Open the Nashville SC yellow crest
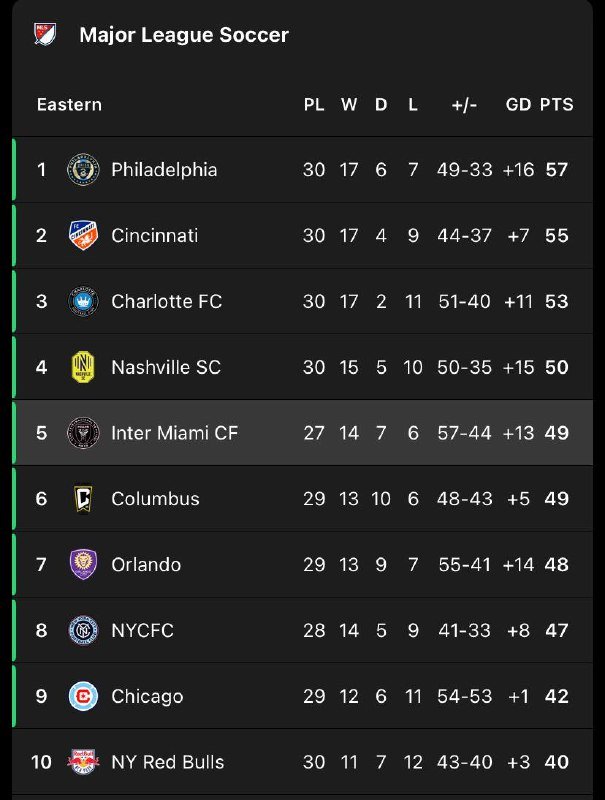This screenshot has width=605, height=800. [82, 367]
